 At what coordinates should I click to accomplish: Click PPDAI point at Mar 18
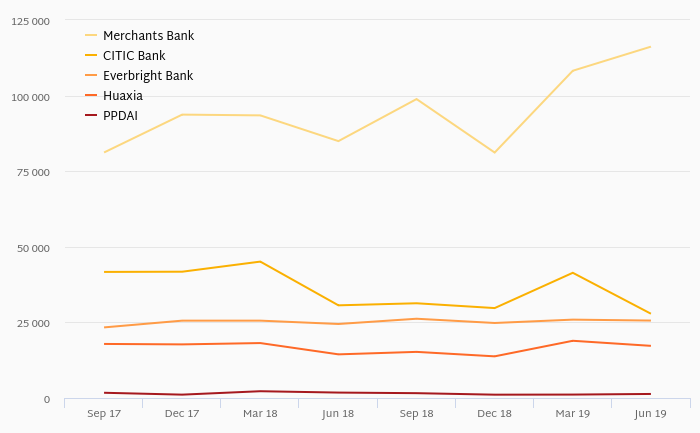click(x=260, y=391)
